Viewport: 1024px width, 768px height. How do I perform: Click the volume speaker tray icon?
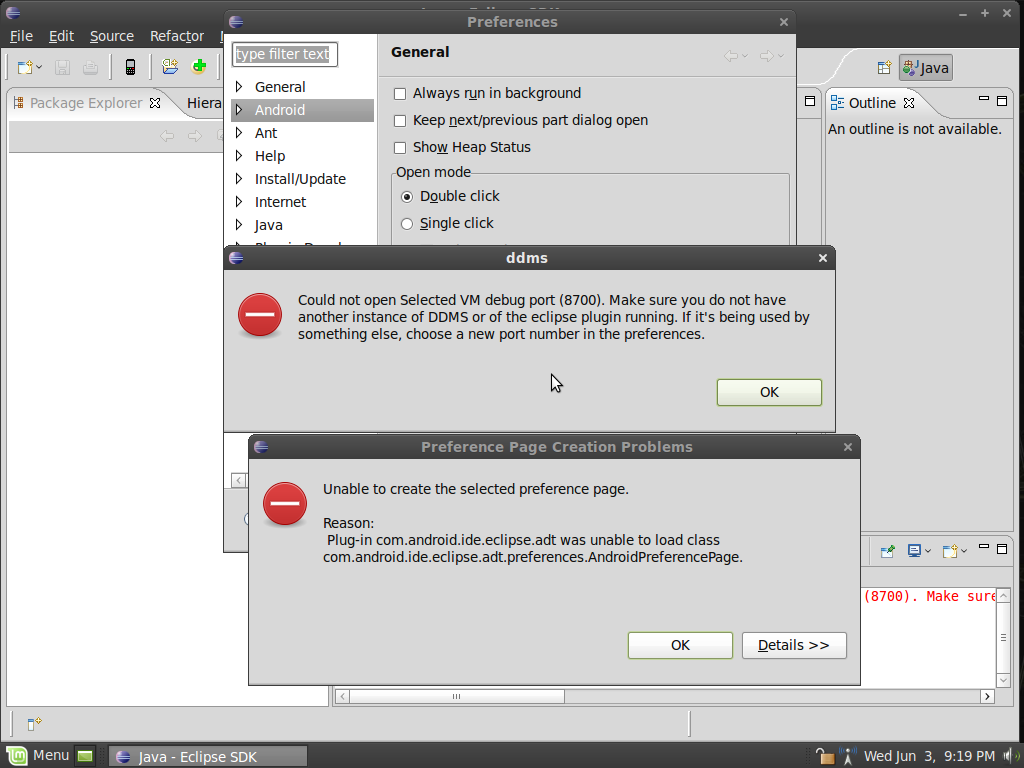[1010, 756]
